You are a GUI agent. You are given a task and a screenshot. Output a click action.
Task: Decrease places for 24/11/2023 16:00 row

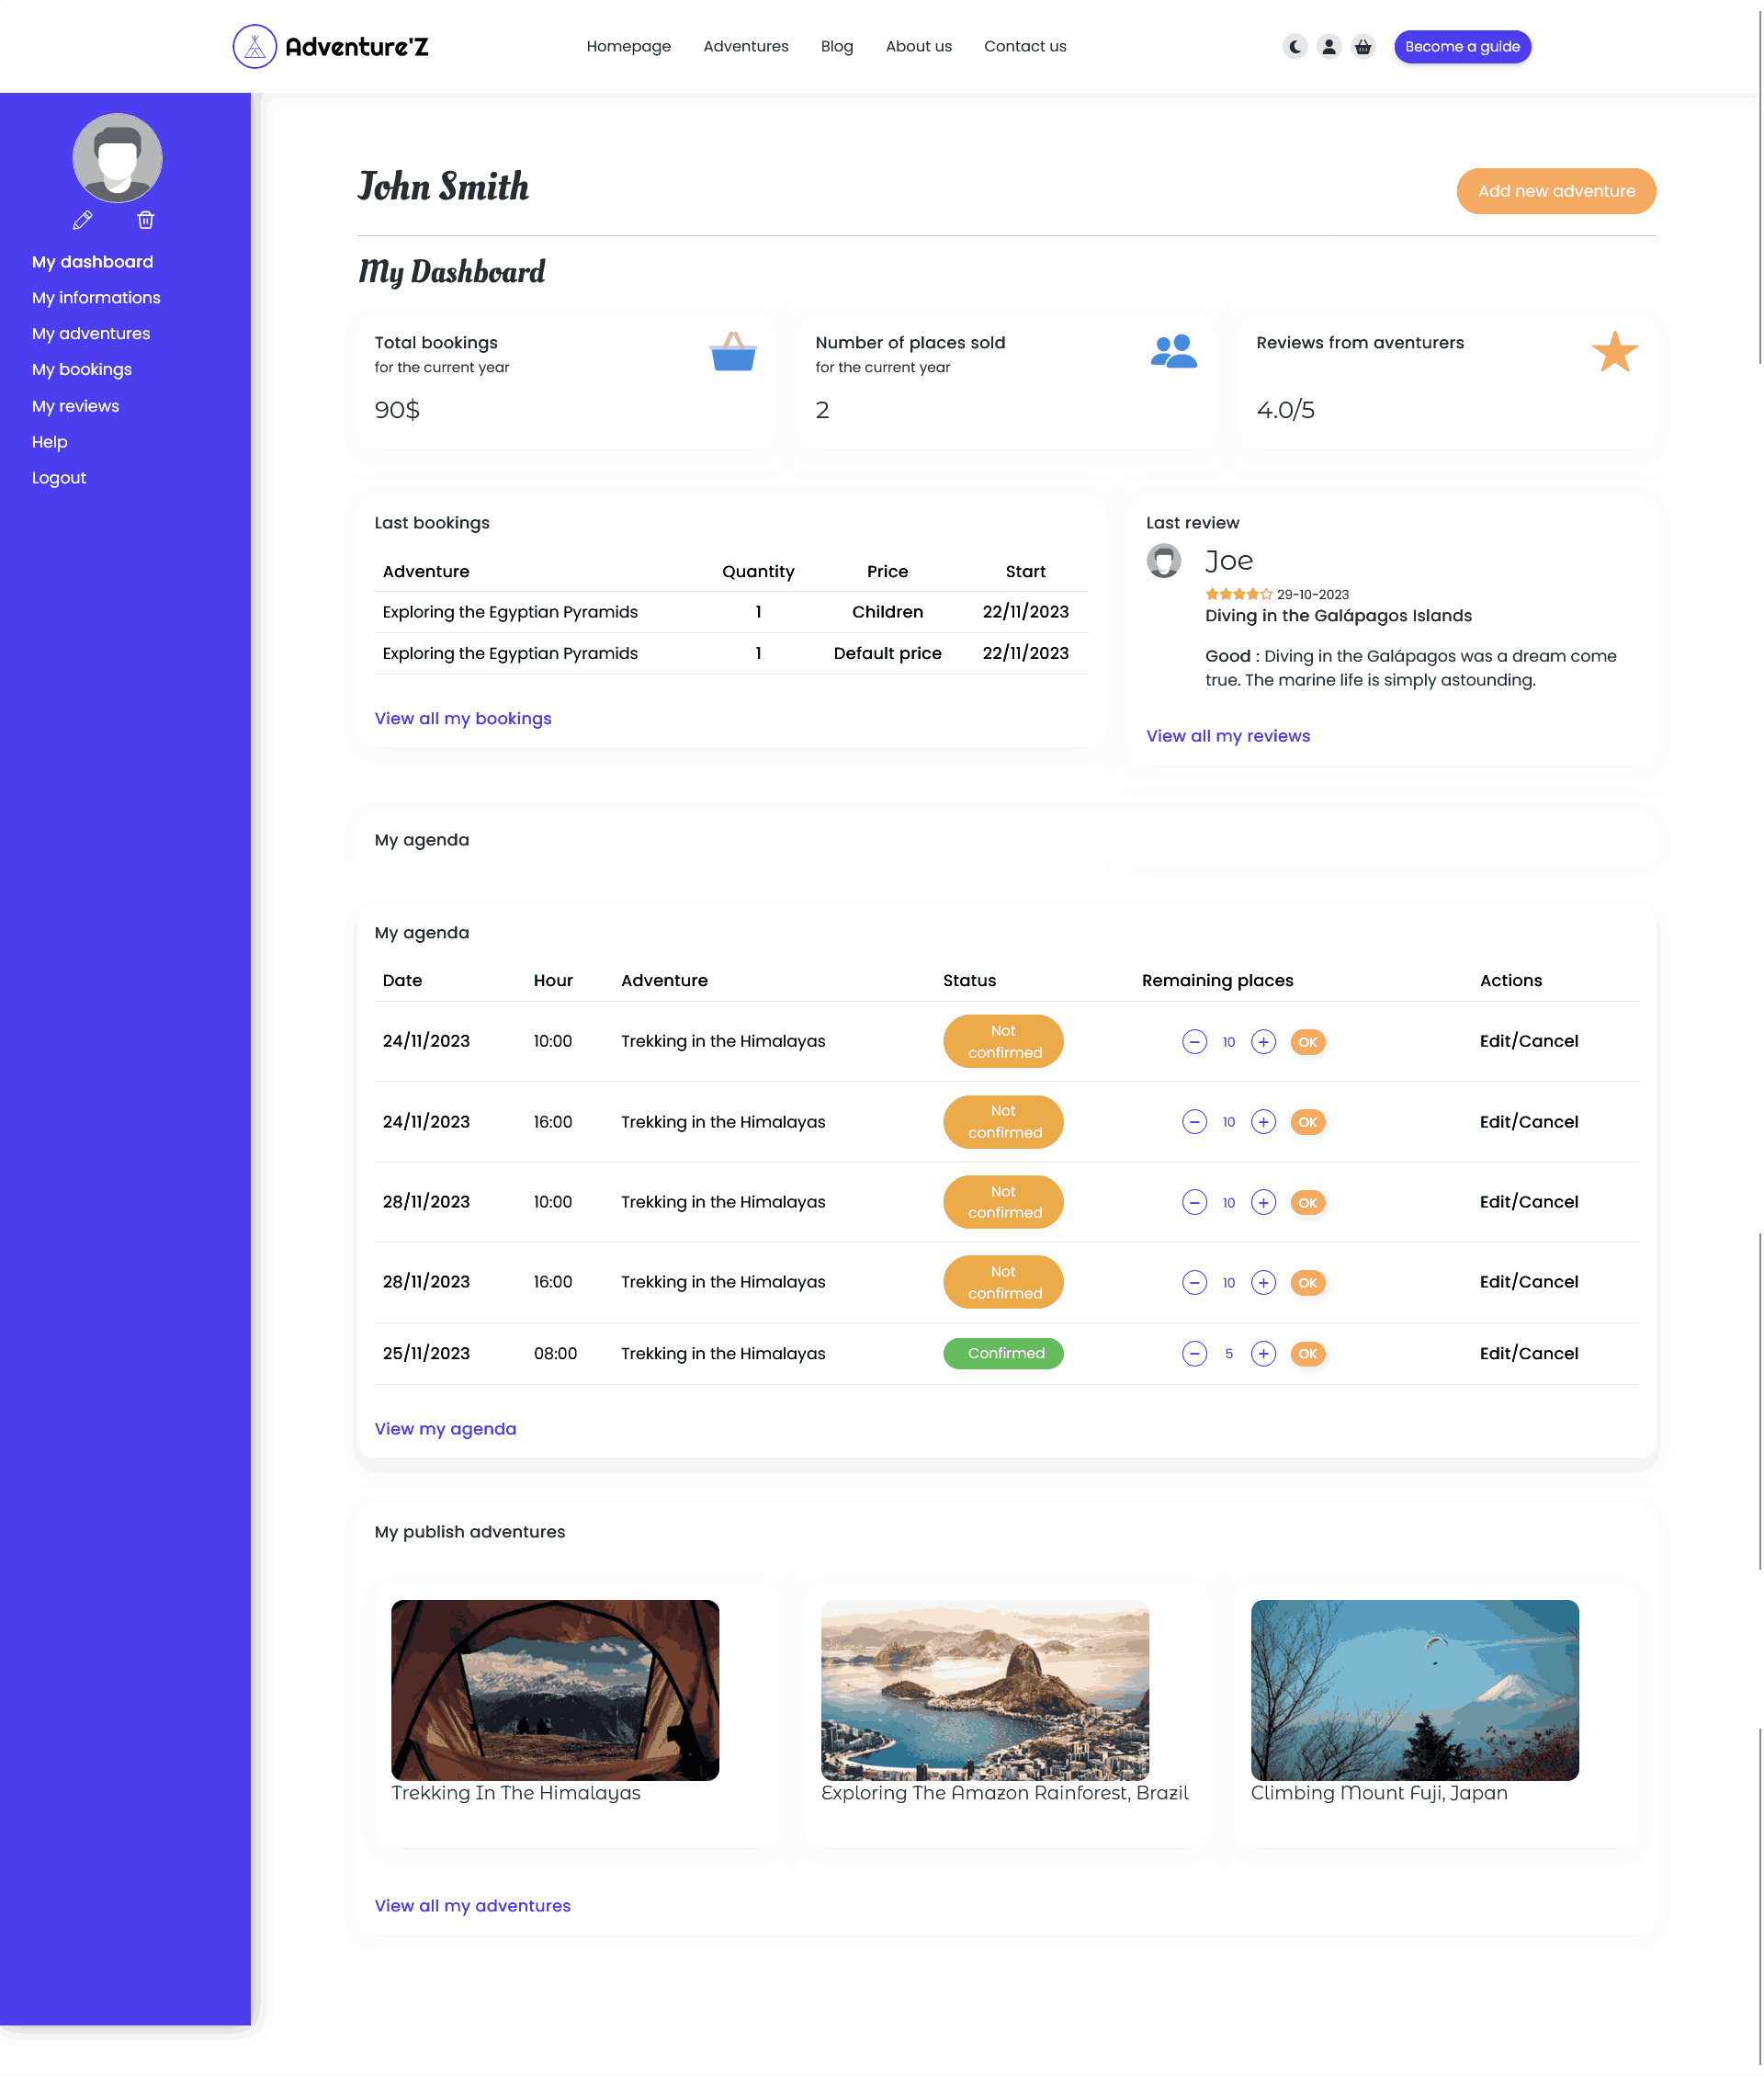(x=1194, y=1122)
